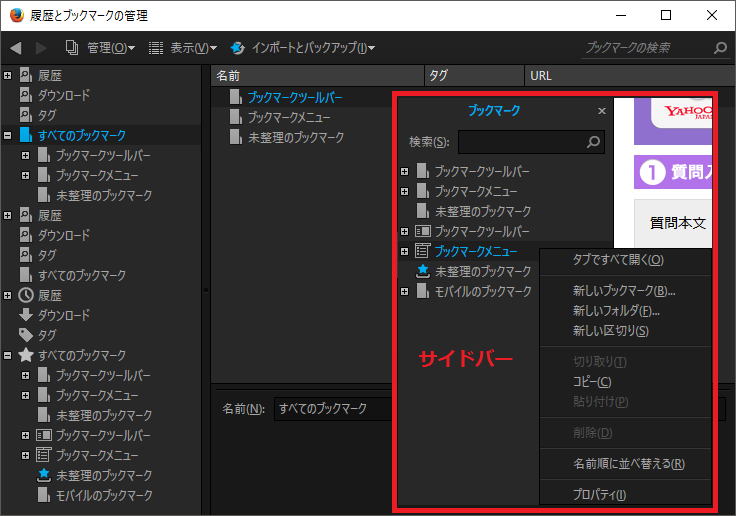Viewport: 736px width, 516px height.
Task: Click toolbar-style icon of ブックマークツールバー in left tree
Action: coord(44,435)
